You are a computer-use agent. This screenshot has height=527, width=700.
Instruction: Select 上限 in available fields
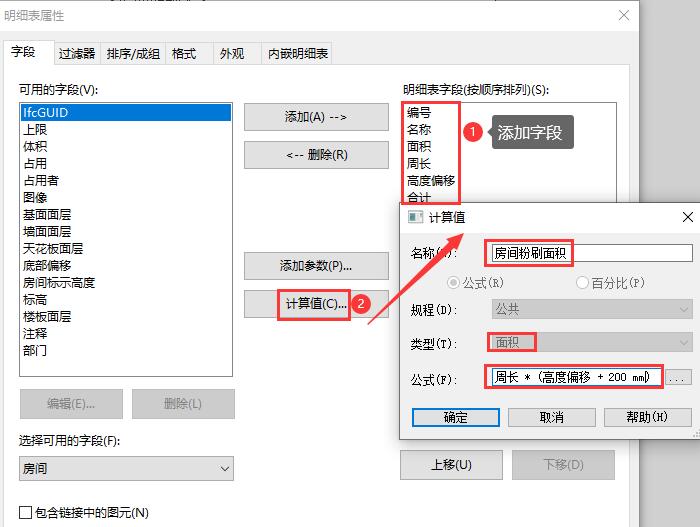click(x=126, y=130)
